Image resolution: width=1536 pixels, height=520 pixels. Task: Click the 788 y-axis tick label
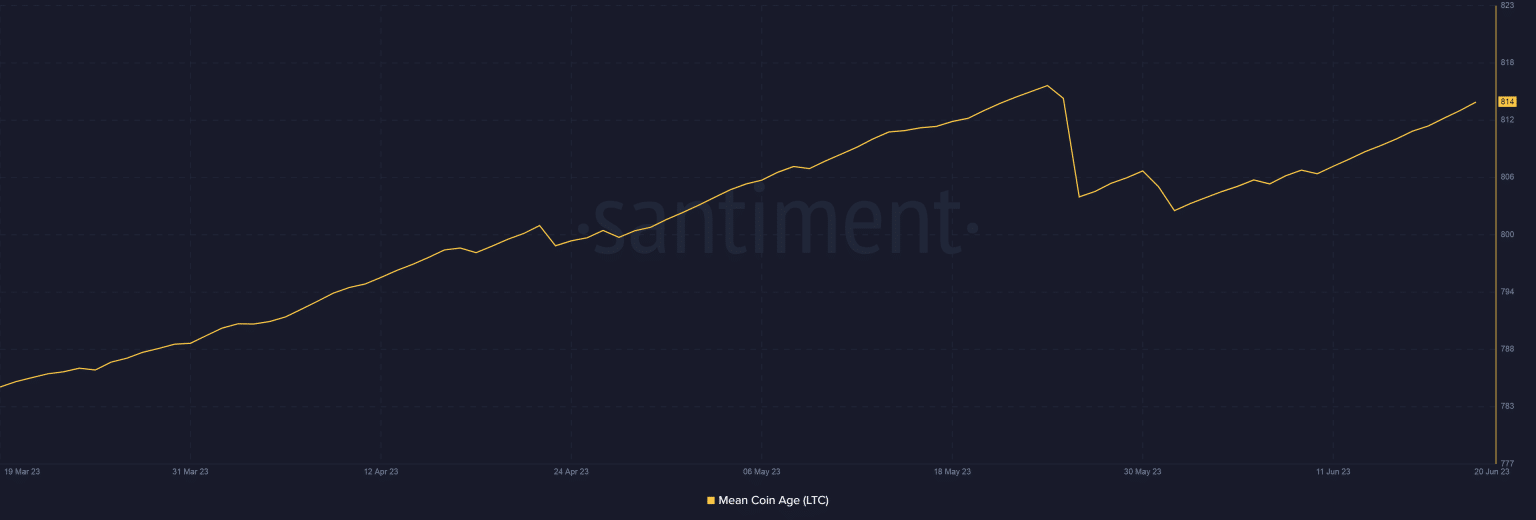pos(1507,348)
